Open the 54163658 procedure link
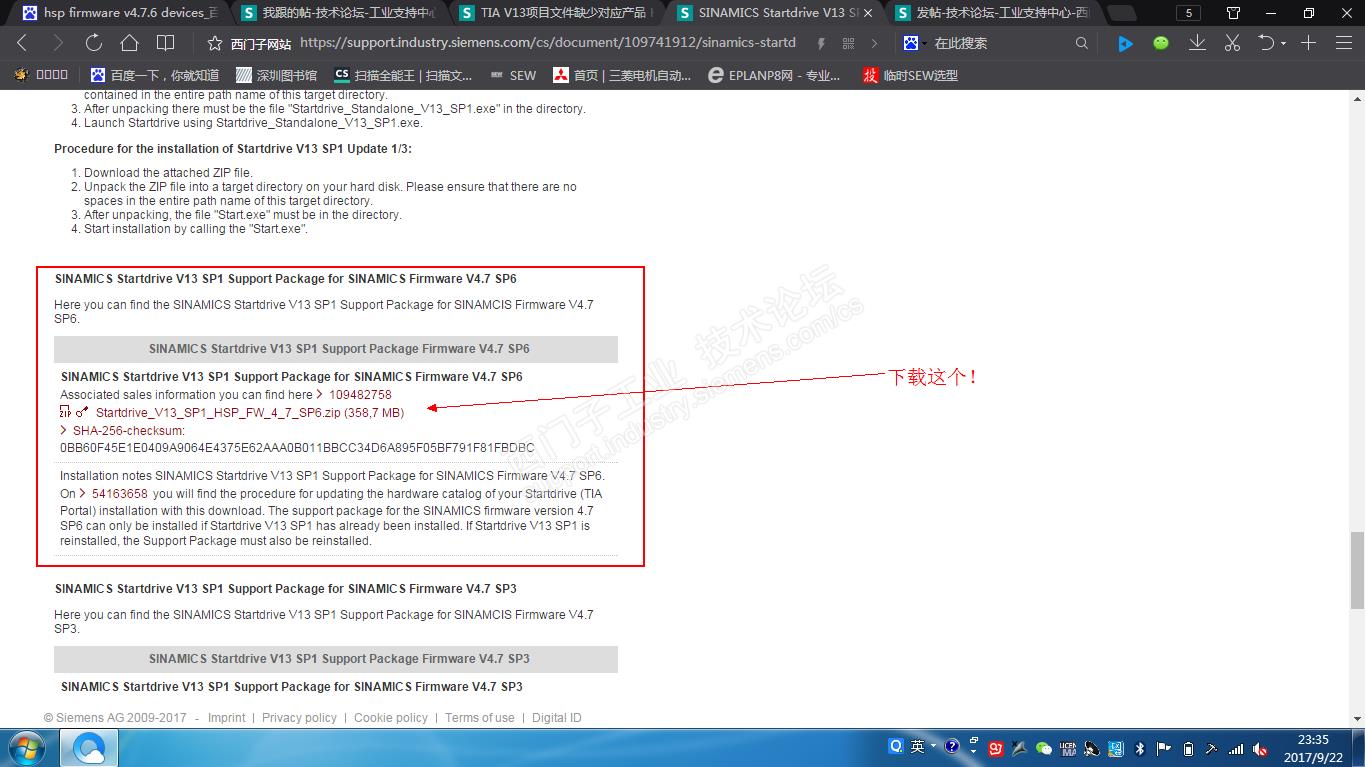This screenshot has height=767, width=1365. coord(119,494)
